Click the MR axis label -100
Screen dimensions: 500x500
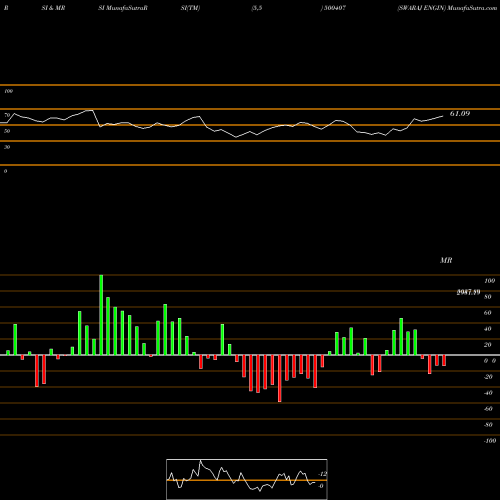[490, 441]
